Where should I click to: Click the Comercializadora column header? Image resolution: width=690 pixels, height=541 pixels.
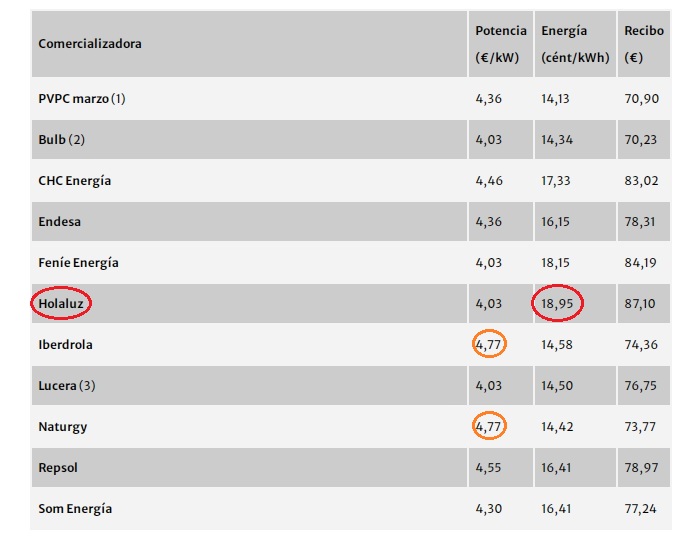click(90, 44)
